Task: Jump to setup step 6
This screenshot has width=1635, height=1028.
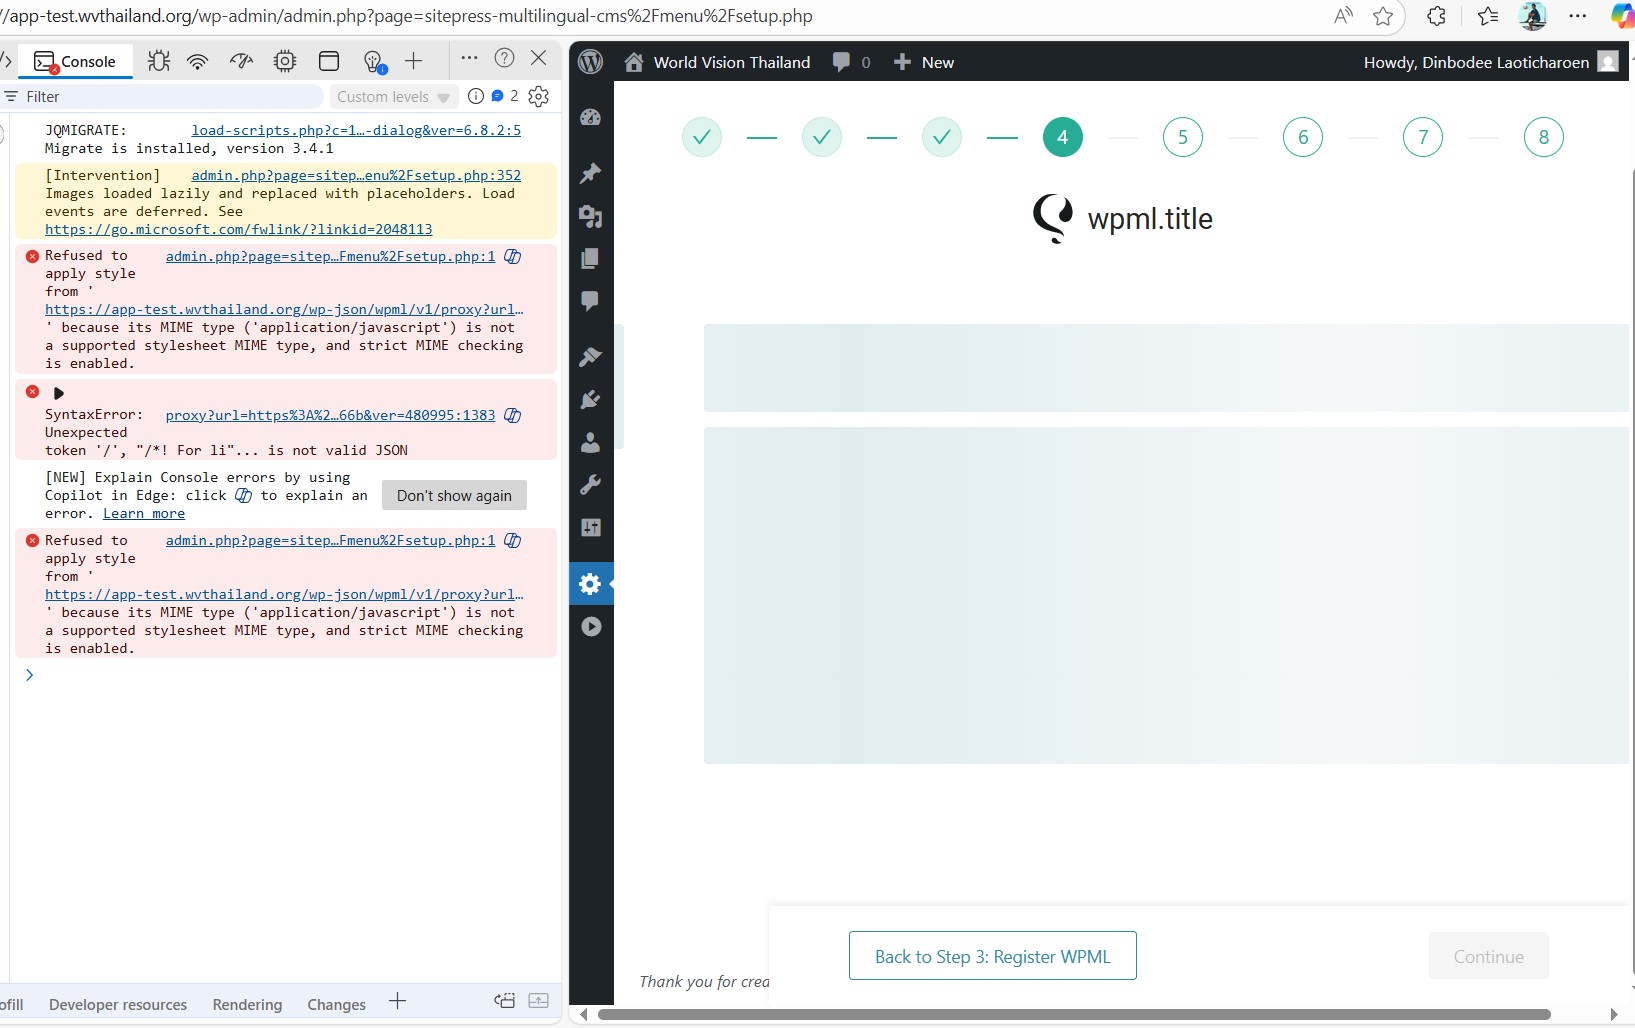Action: pyautogui.click(x=1303, y=137)
